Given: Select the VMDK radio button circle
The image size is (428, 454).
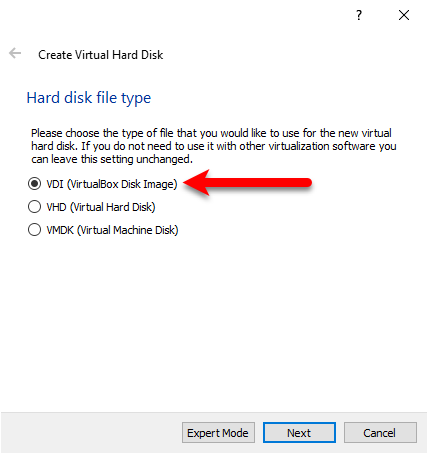Looking at the screenshot, I should (x=34, y=230).
